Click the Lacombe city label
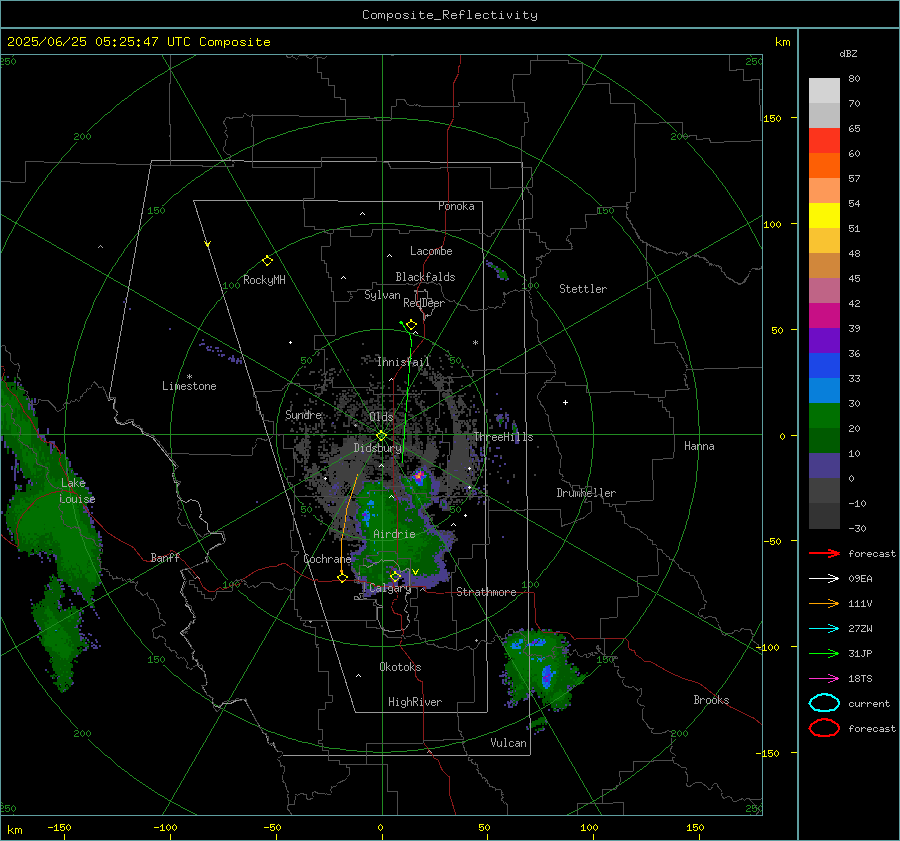 (x=431, y=251)
